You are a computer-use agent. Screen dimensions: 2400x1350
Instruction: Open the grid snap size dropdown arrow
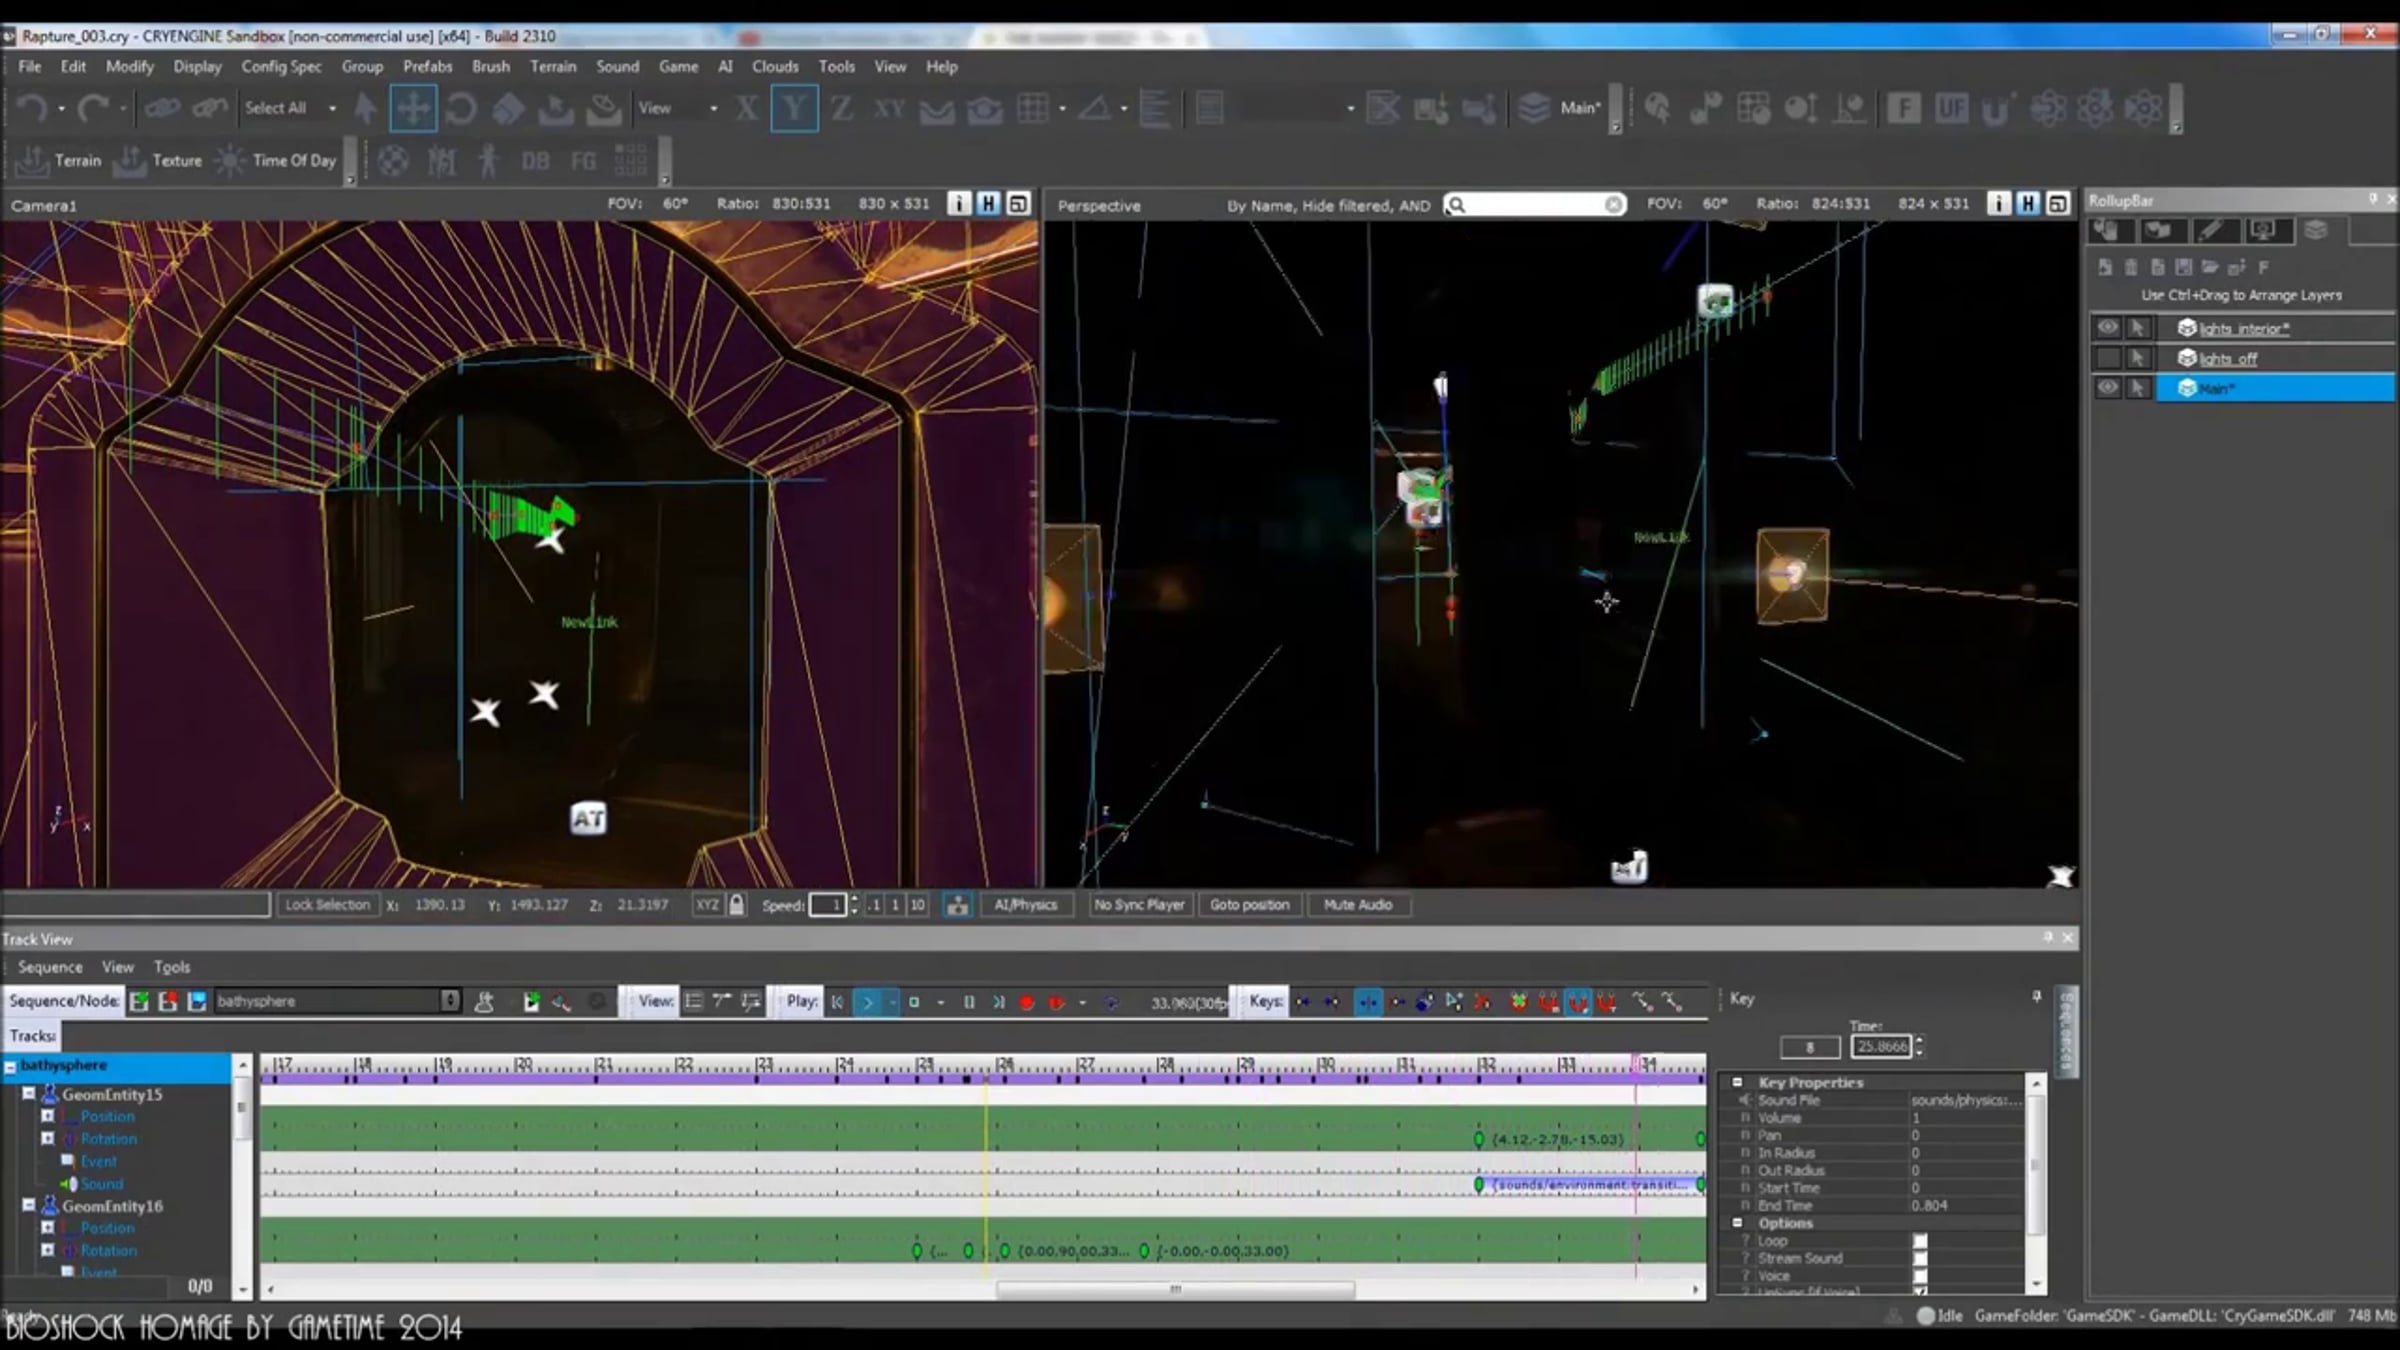pyautogui.click(x=1062, y=108)
